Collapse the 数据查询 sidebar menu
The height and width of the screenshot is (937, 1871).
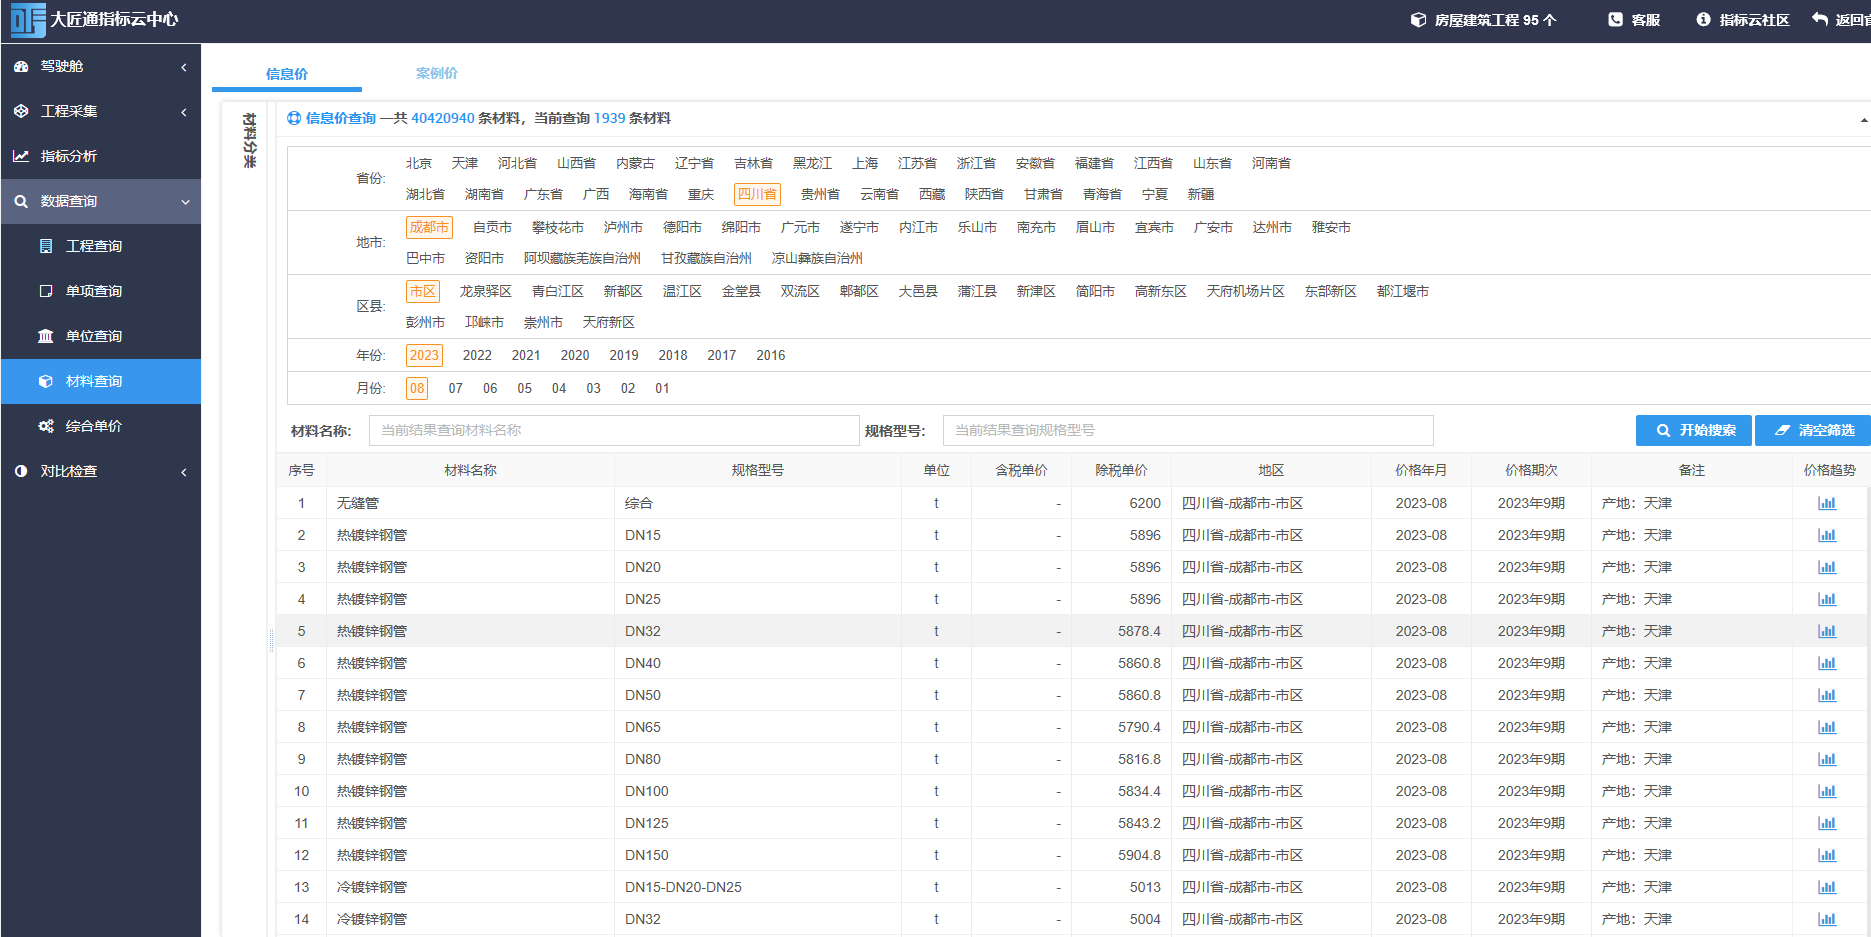tap(100, 201)
